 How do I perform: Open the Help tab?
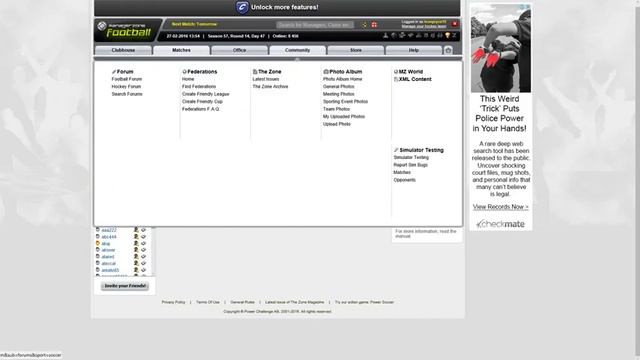[413, 50]
